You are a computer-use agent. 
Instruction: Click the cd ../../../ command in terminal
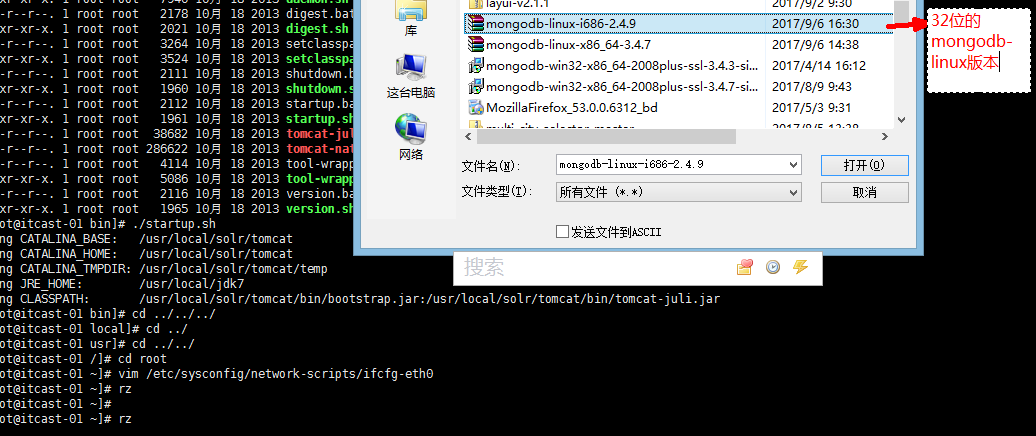click(x=174, y=314)
